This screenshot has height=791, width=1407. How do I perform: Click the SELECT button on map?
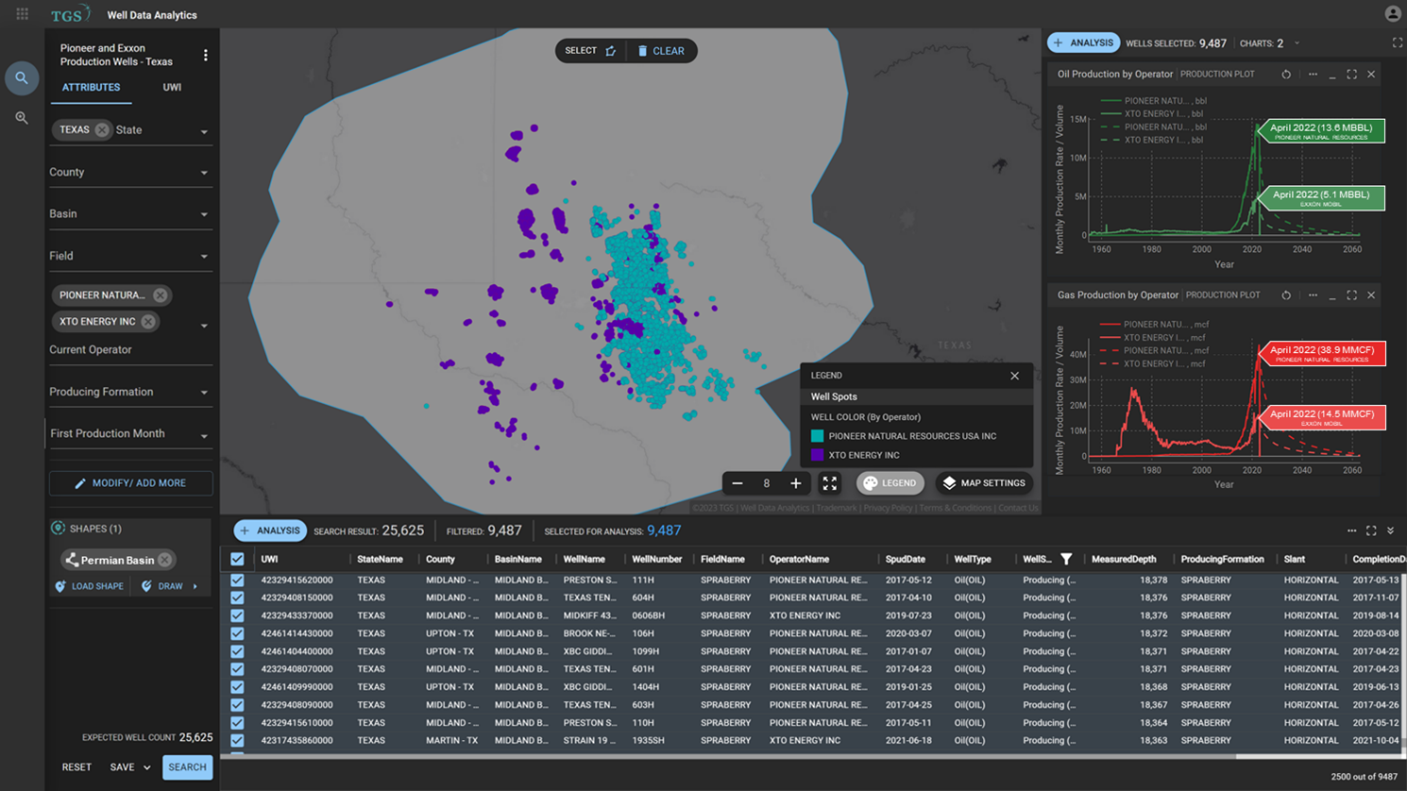tap(591, 51)
